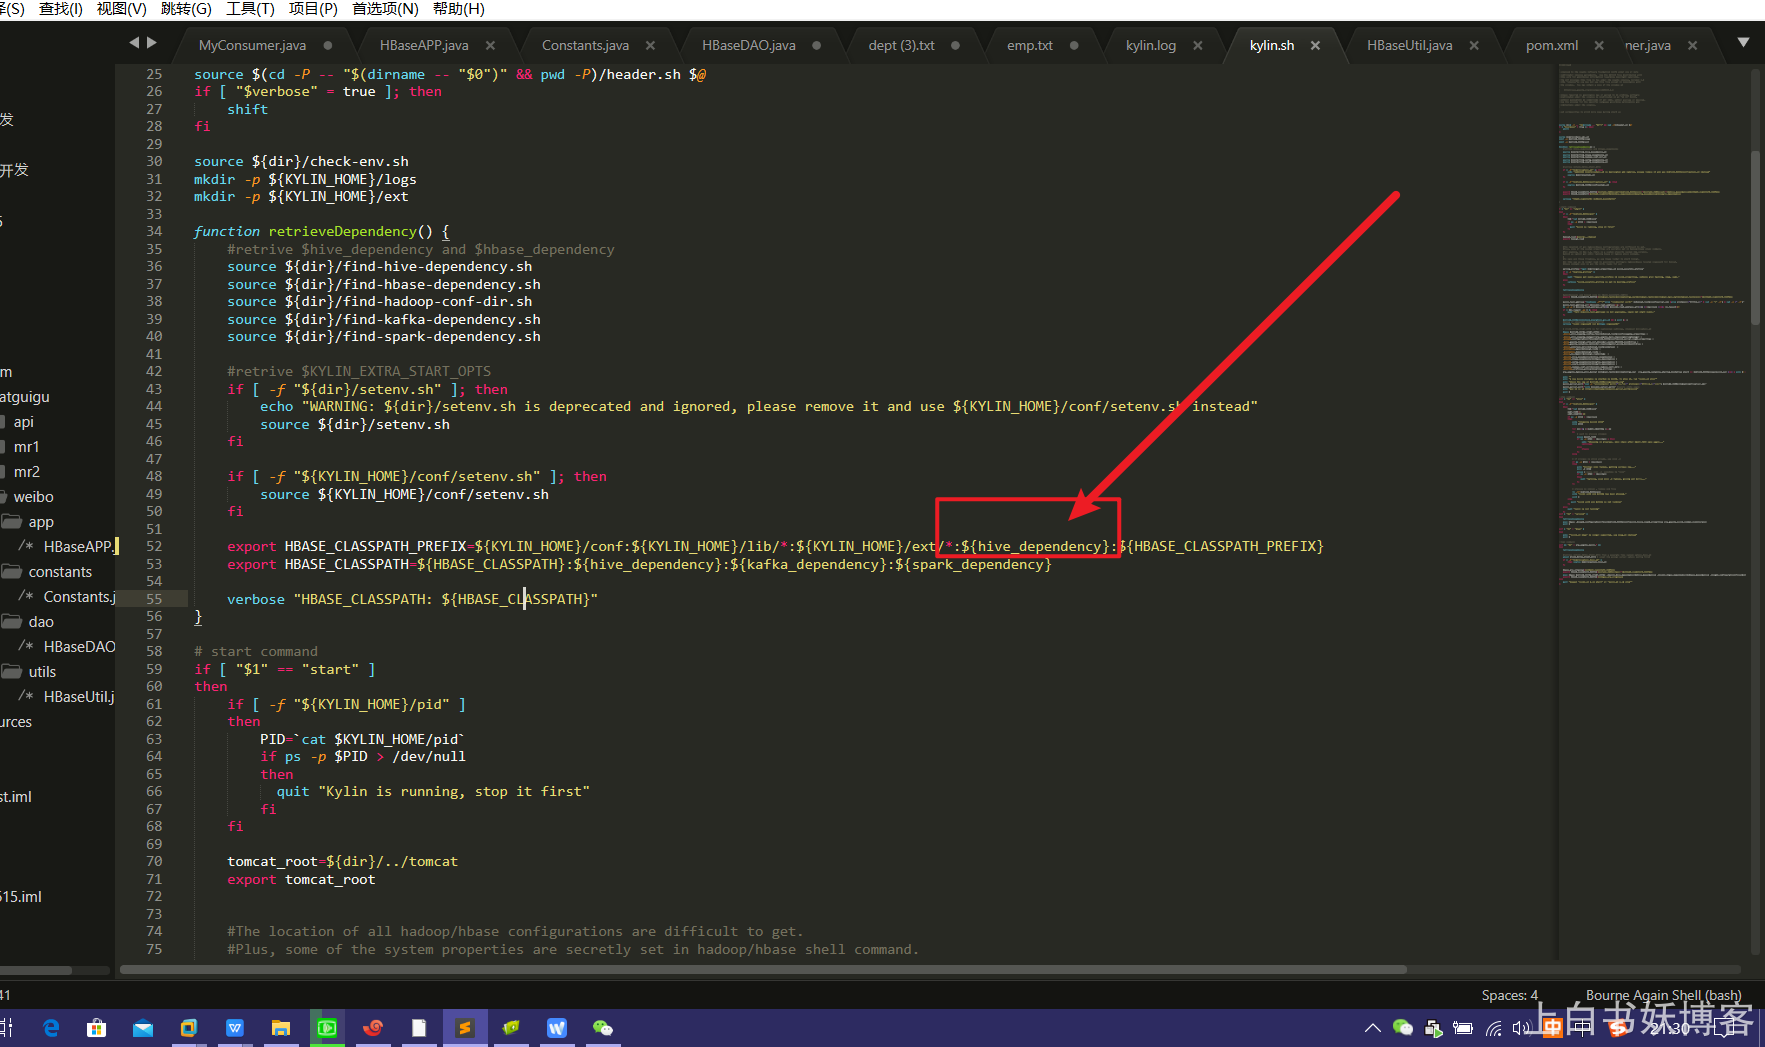Switch to the Constants.java tab
Image resolution: width=1765 pixels, height=1047 pixels.
tap(585, 46)
